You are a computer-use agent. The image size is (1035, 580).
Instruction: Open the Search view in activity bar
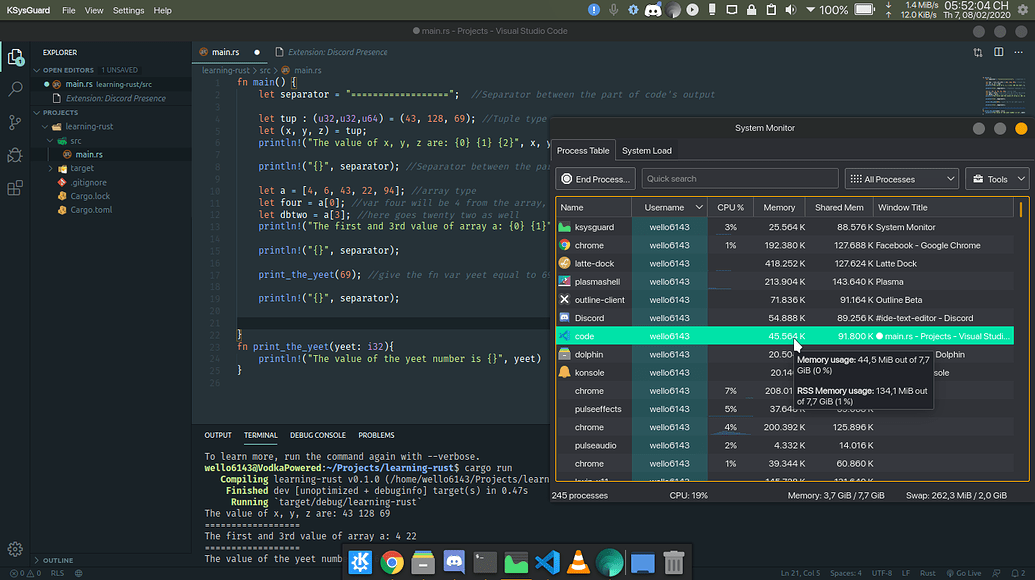click(15, 89)
